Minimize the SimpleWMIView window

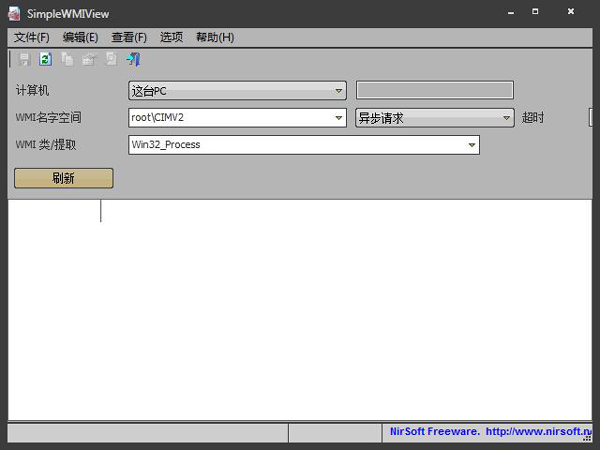(511, 12)
